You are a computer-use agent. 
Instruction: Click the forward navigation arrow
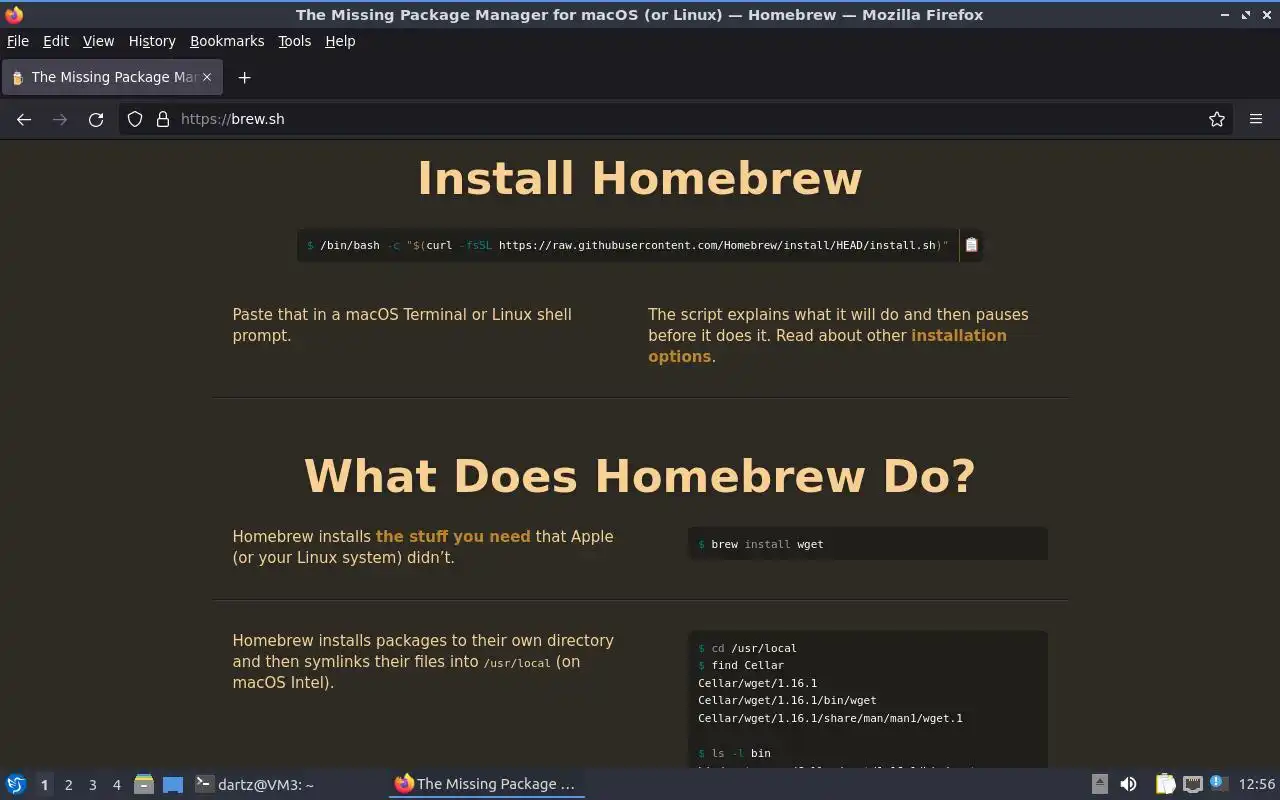(x=60, y=119)
